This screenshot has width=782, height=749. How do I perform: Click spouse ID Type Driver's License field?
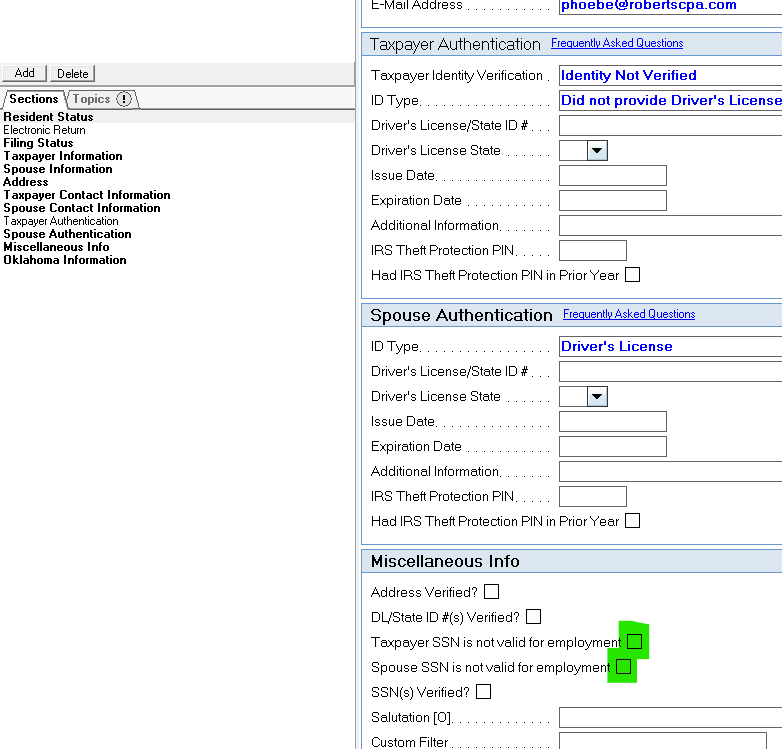(670, 346)
